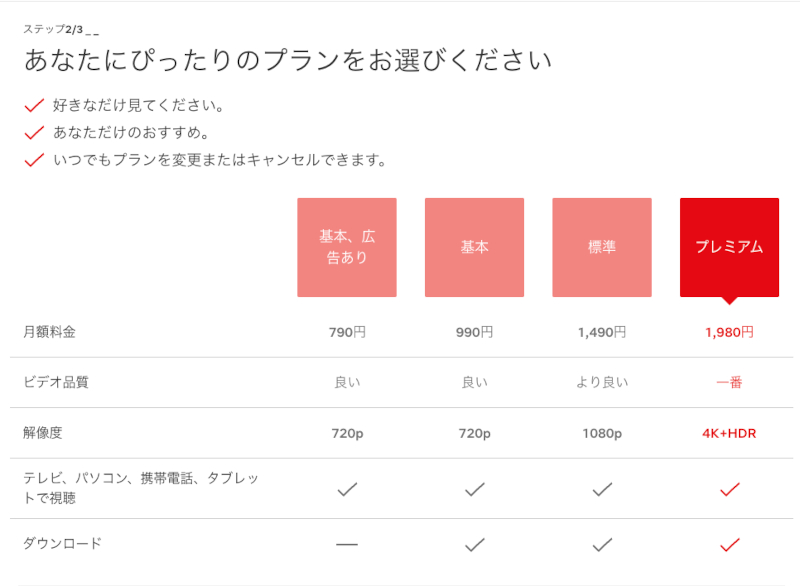Click download checkmark under 基本 plan
This screenshot has height=586, width=800.
(474, 545)
